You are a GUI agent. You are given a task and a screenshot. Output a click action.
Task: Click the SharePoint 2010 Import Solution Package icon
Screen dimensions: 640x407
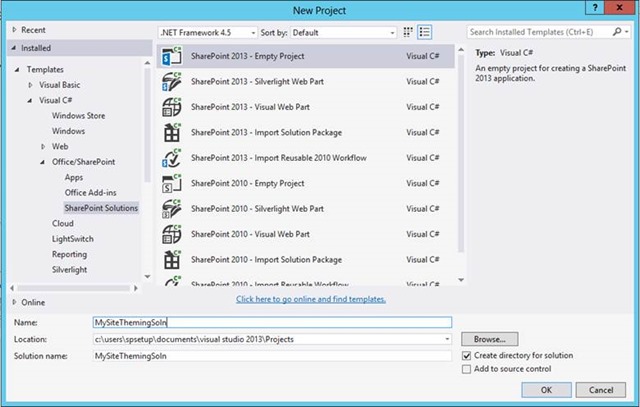[x=171, y=260]
